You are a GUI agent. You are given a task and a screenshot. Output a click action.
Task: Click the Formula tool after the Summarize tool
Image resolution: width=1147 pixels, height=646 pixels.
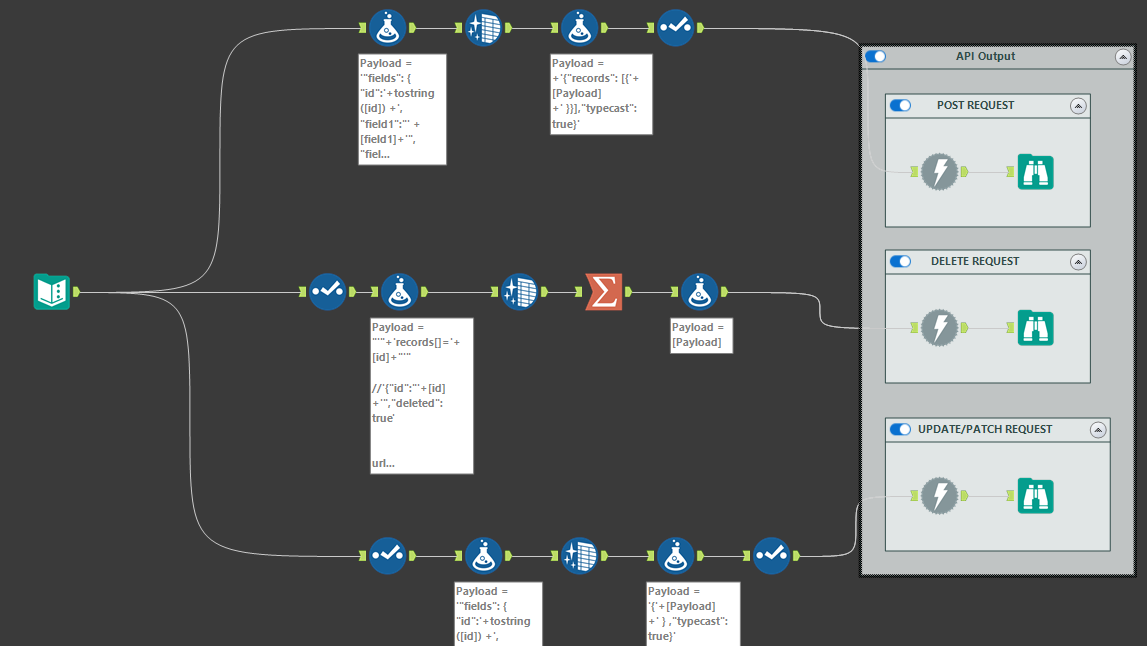coord(699,292)
